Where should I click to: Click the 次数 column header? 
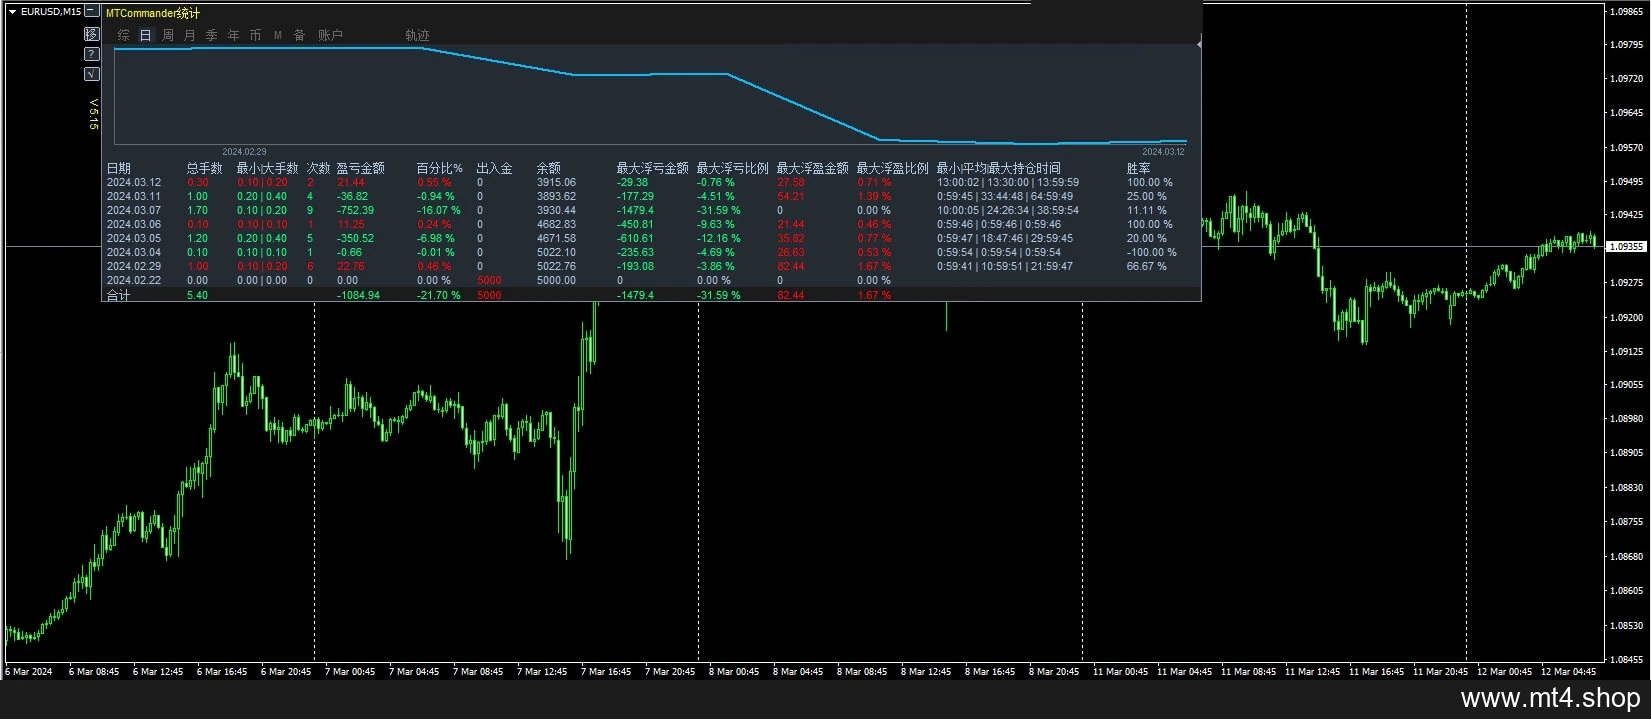[319, 168]
